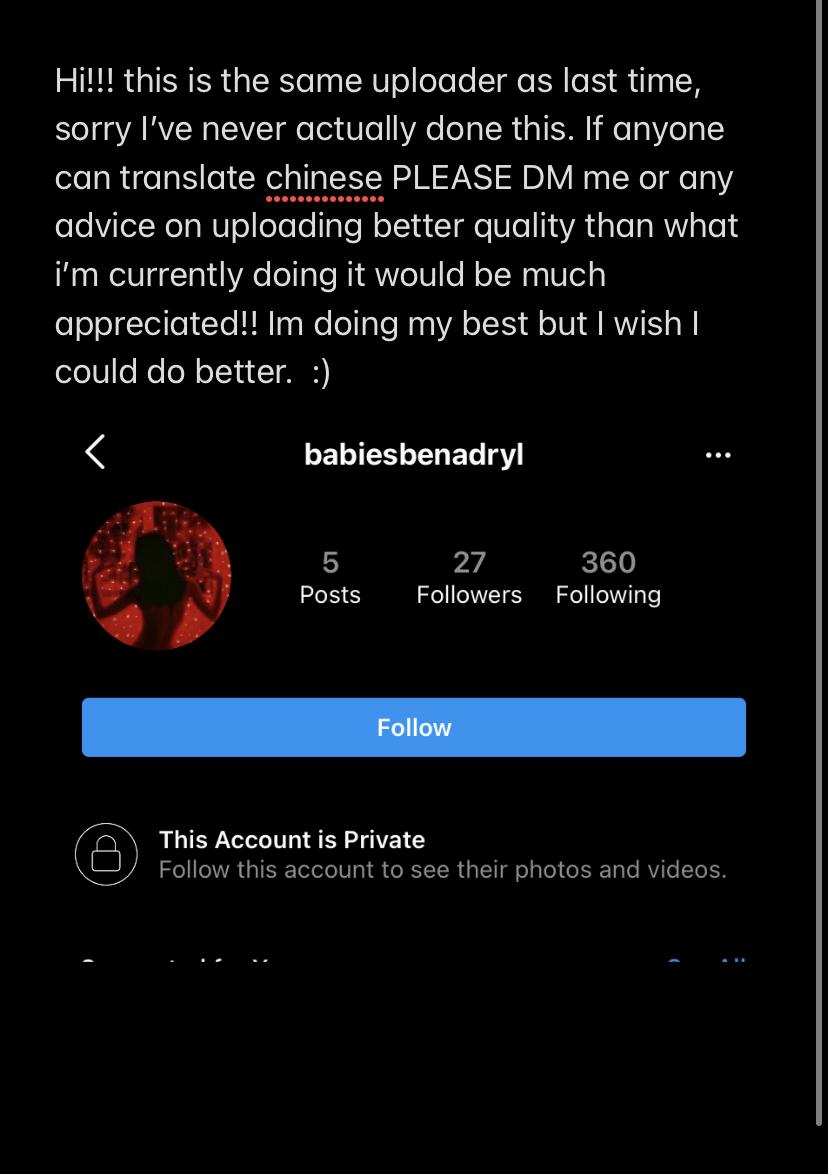Image resolution: width=828 pixels, height=1174 pixels.
Task: Click the word "translate" in the note
Action: pos(187,177)
